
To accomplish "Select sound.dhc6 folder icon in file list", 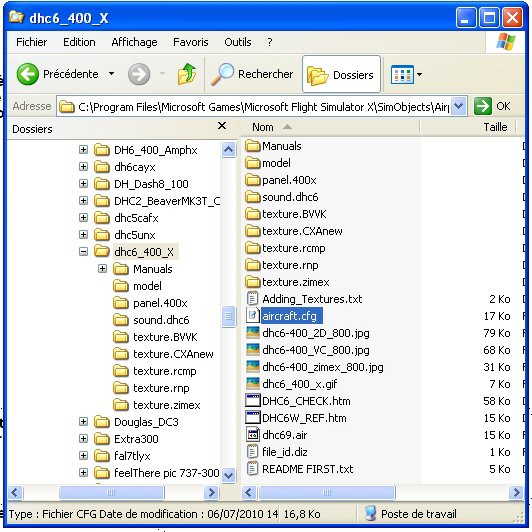I will click(x=252, y=197).
